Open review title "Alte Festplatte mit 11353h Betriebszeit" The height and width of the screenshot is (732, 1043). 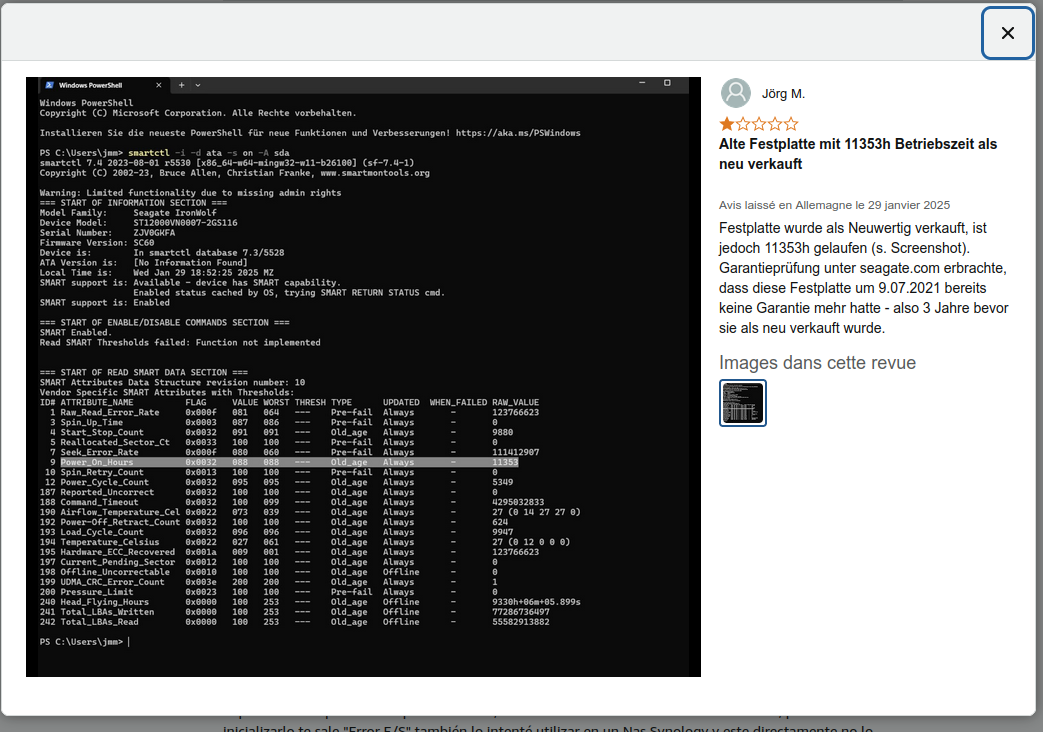click(x=858, y=154)
